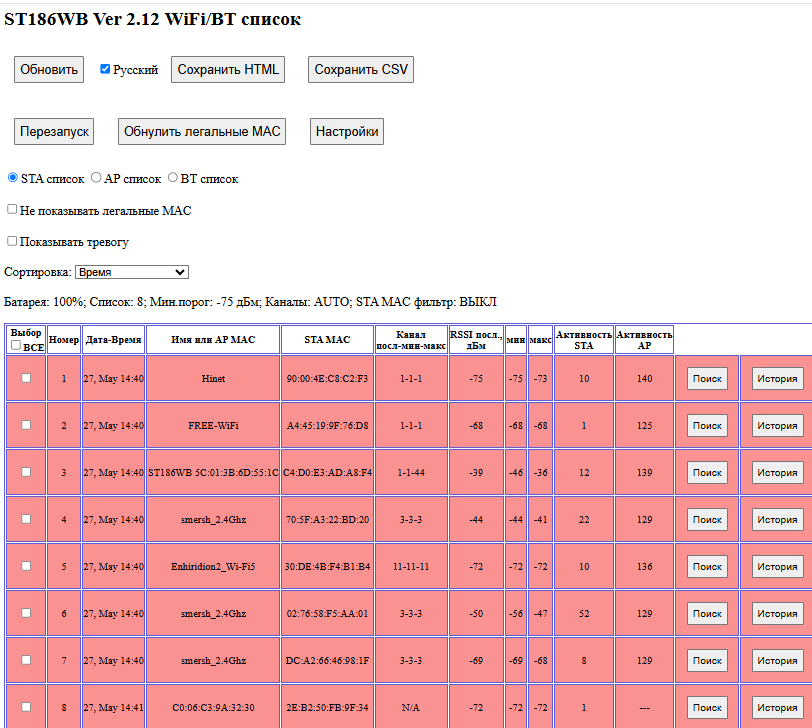Select the AP список radio option
Image resolution: width=812 pixels, height=728 pixels.
(x=96, y=178)
